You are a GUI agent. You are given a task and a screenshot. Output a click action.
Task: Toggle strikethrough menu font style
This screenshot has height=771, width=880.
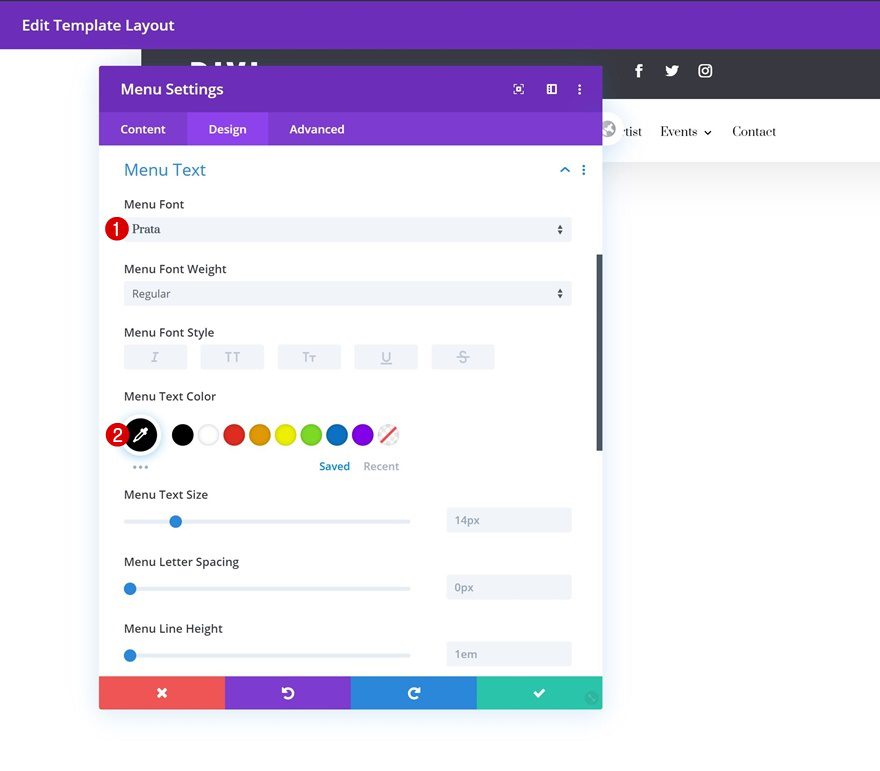tap(463, 357)
